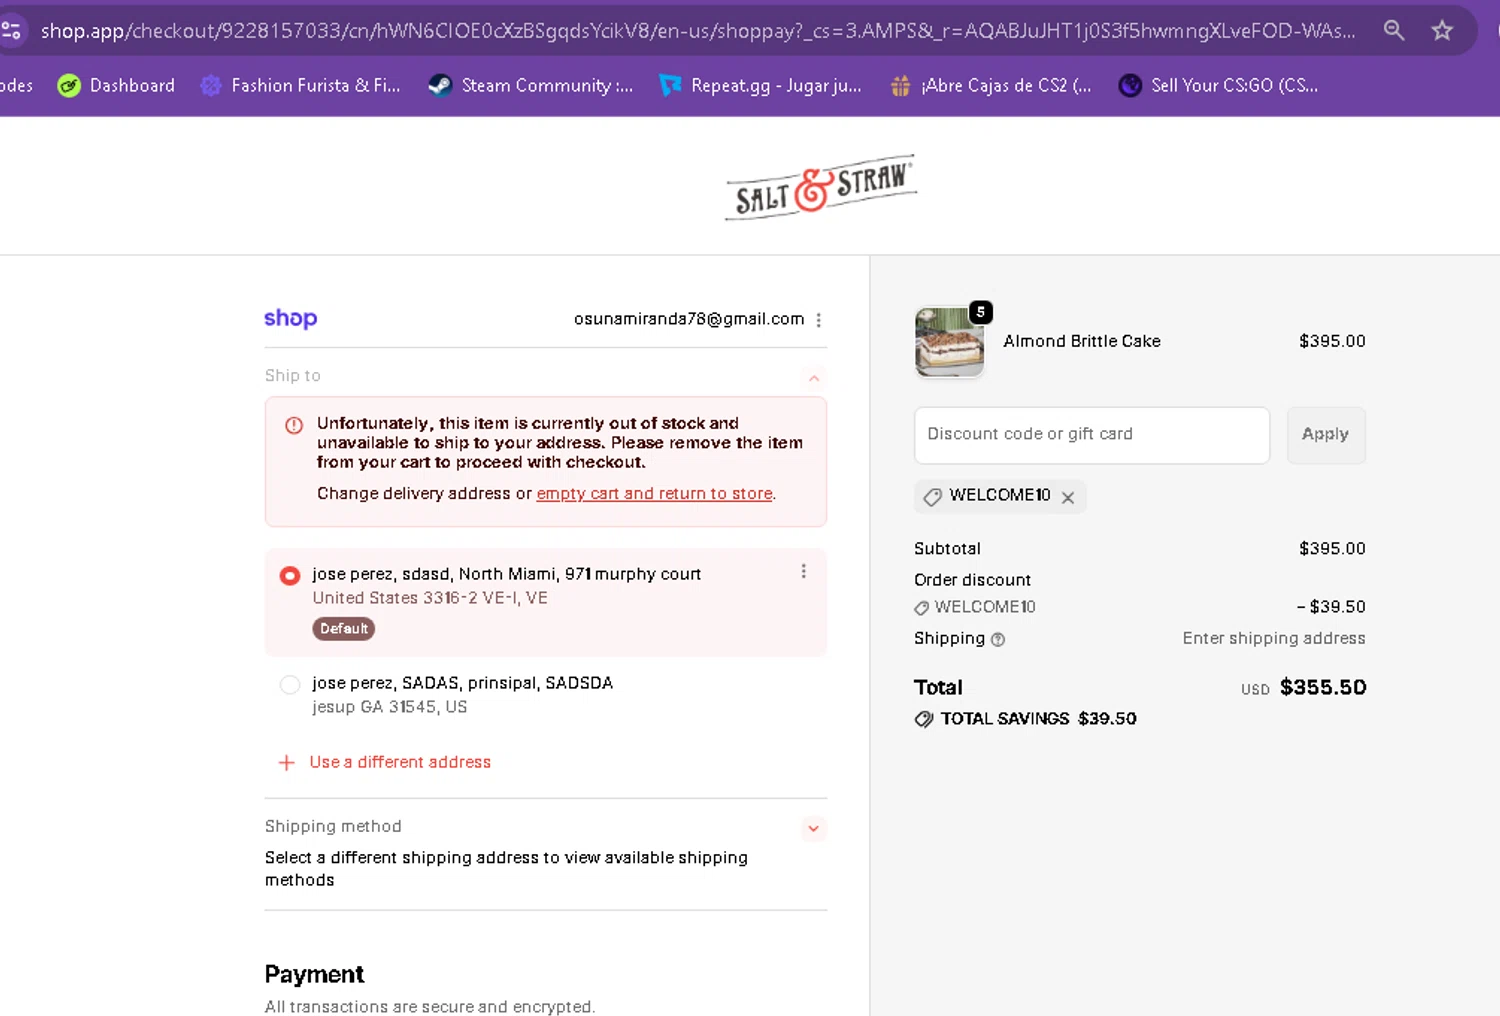The height and width of the screenshot is (1016, 1500).
Task: Open the zoom magnifier icon in address bar
Action: (x=1394, y=30)
